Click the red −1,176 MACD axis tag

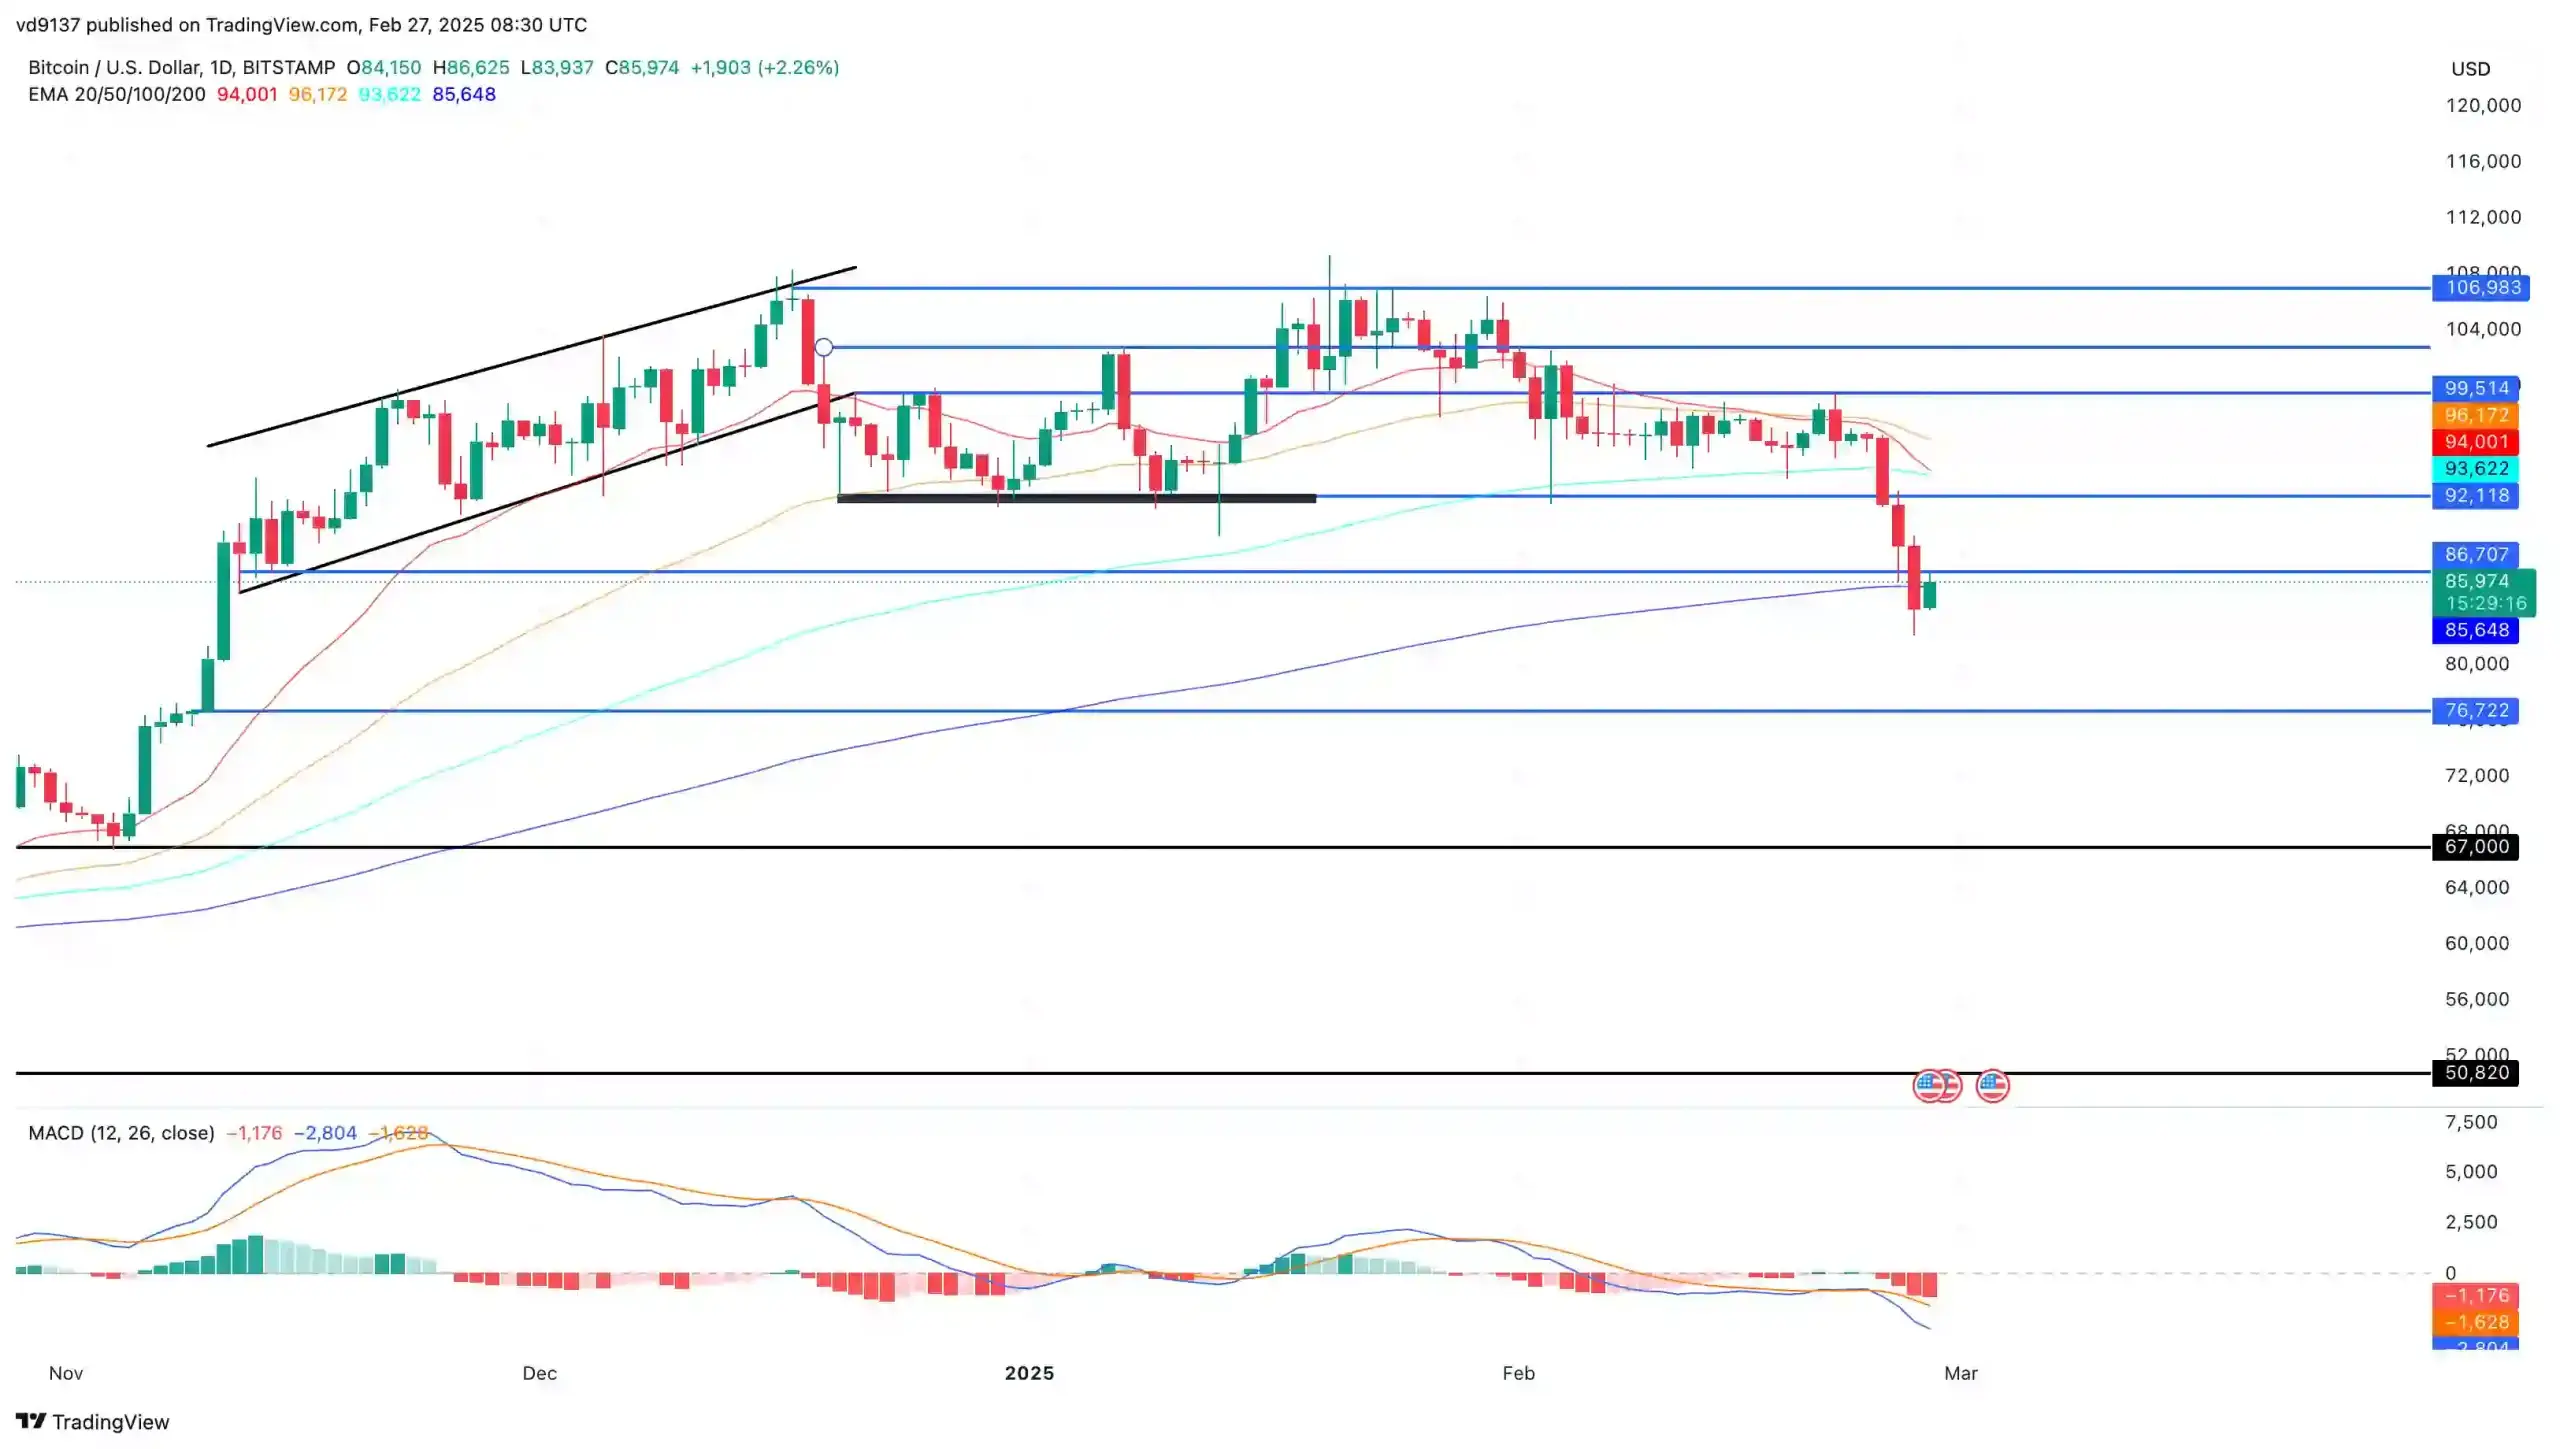[x=2476, y=1296]
